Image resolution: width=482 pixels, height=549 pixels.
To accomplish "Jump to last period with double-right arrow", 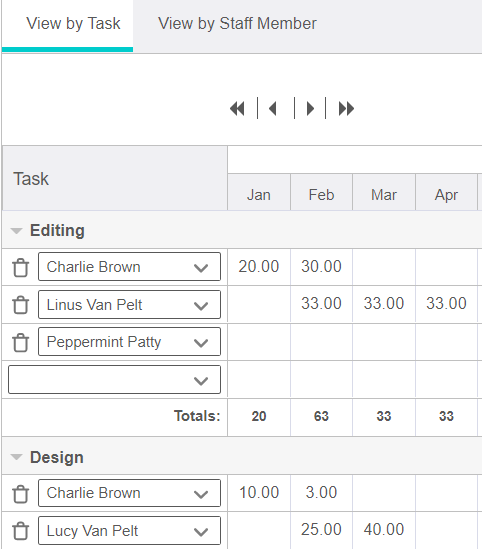I will point(346,109).
